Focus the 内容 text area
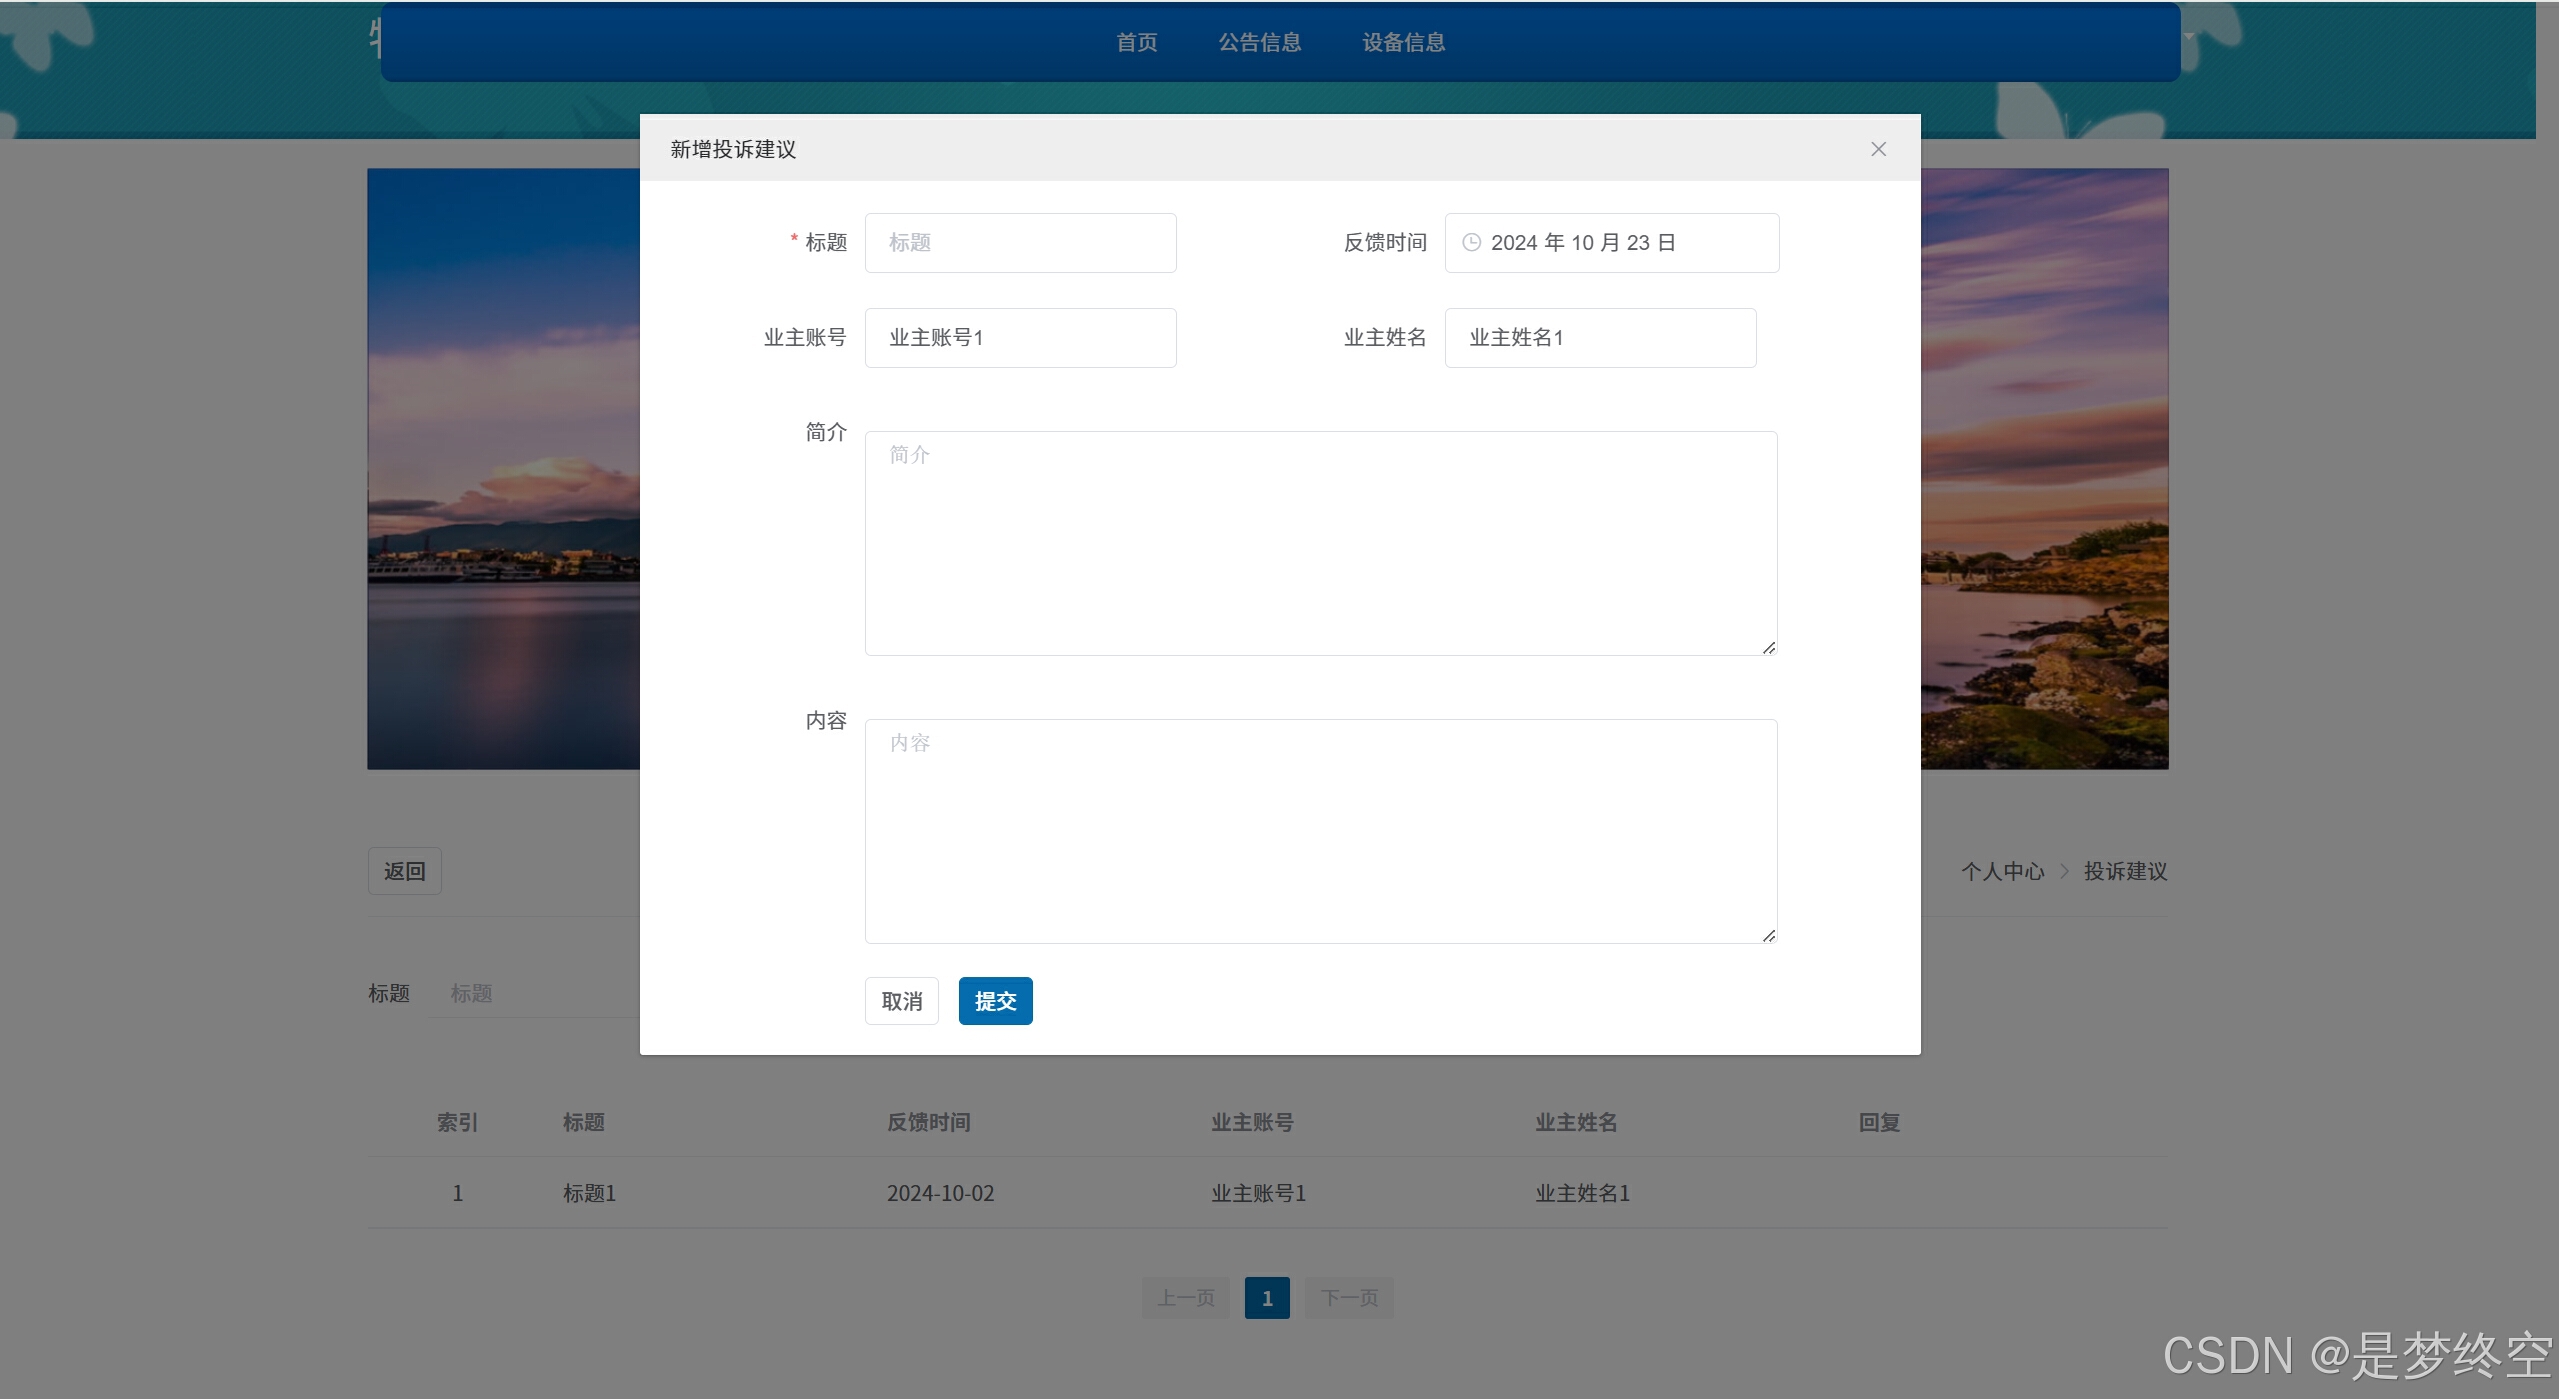2559x1399 pixels. point(1320,831)
